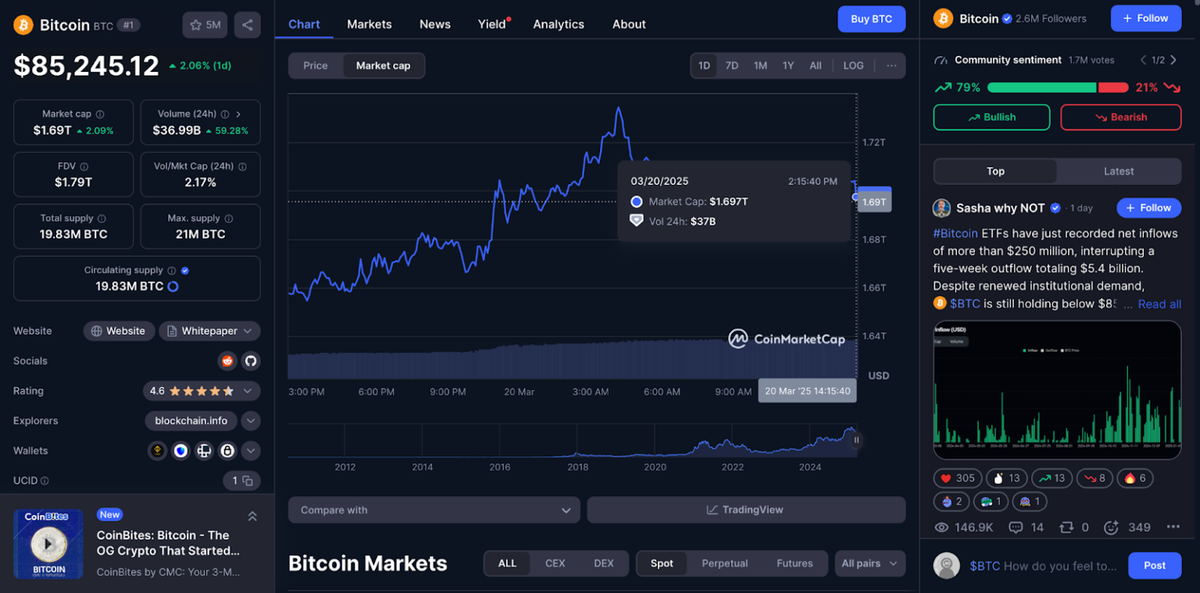Click the share icon beside the watchlist star
1200x593 pixels.
pos(247,25)
